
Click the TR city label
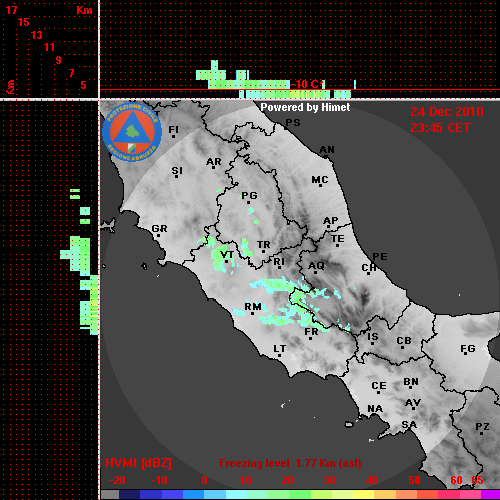pyautogui.click(x=263, y=245)
